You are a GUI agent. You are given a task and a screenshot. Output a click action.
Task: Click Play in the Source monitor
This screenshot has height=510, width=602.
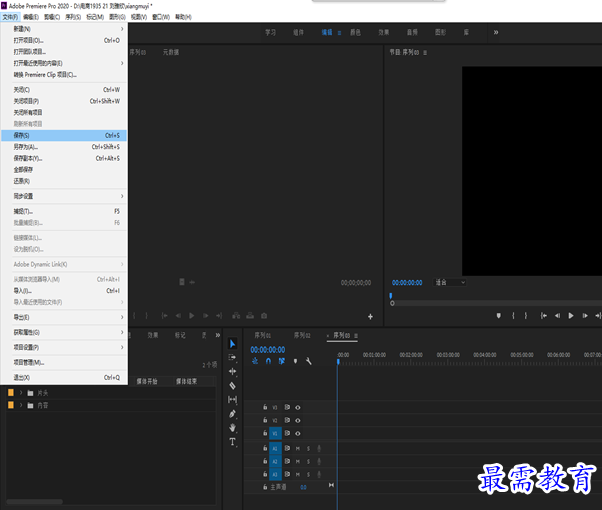coord(192,316)
